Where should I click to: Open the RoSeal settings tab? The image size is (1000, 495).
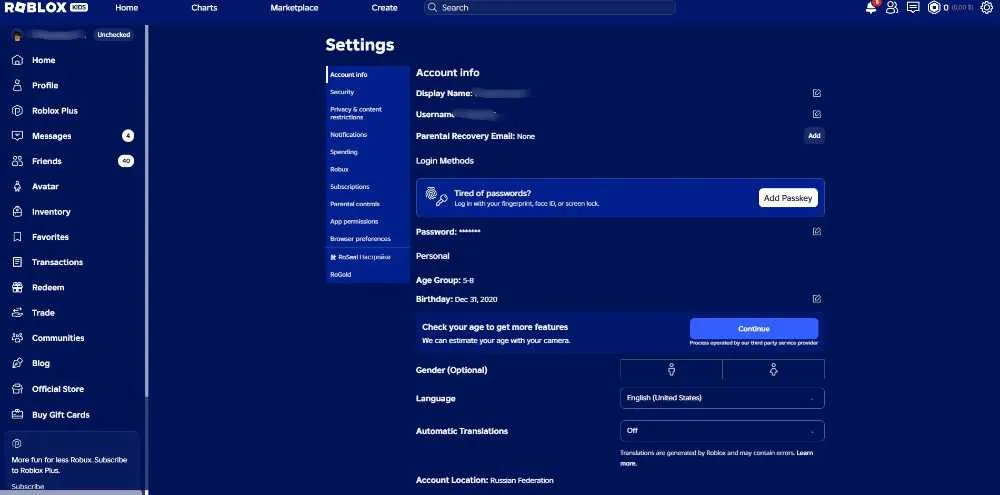pyautogui.click(x=367, y=257)
